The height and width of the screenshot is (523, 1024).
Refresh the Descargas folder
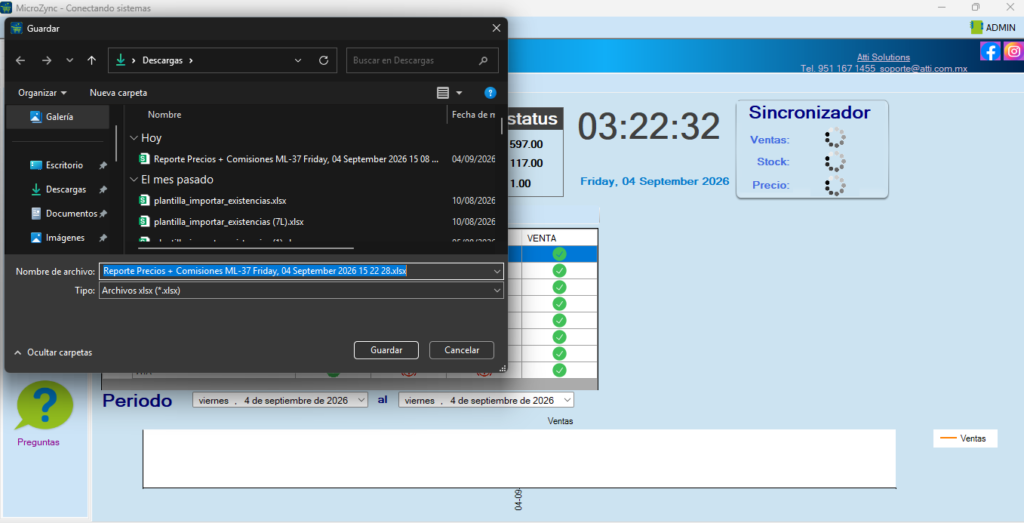pos(323,60)
